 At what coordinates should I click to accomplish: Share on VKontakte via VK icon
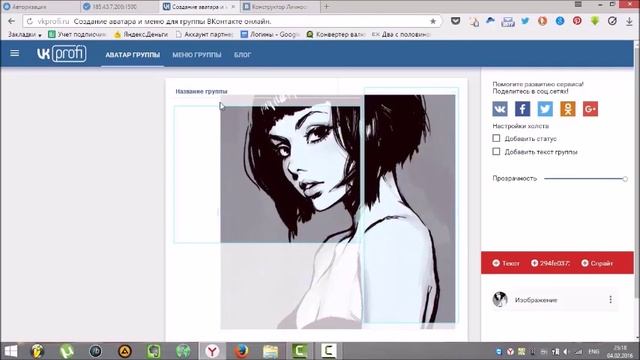(x=500, y=109)
